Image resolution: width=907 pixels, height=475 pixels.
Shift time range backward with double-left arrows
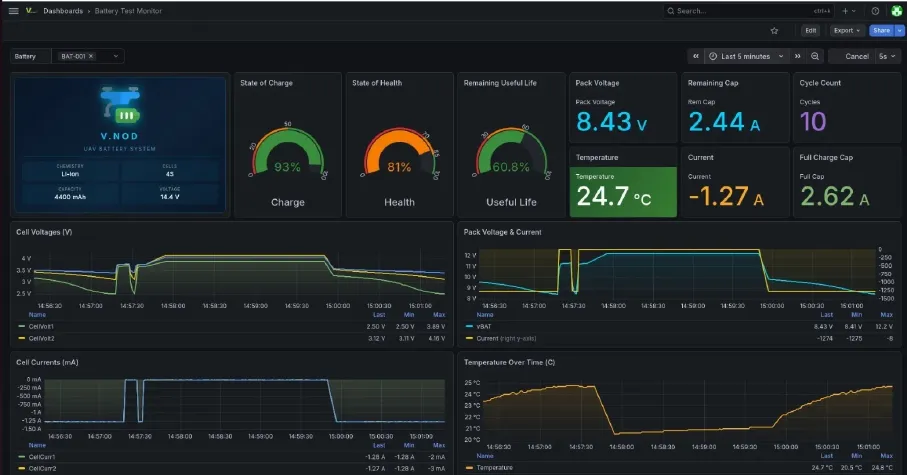[696, 56]
